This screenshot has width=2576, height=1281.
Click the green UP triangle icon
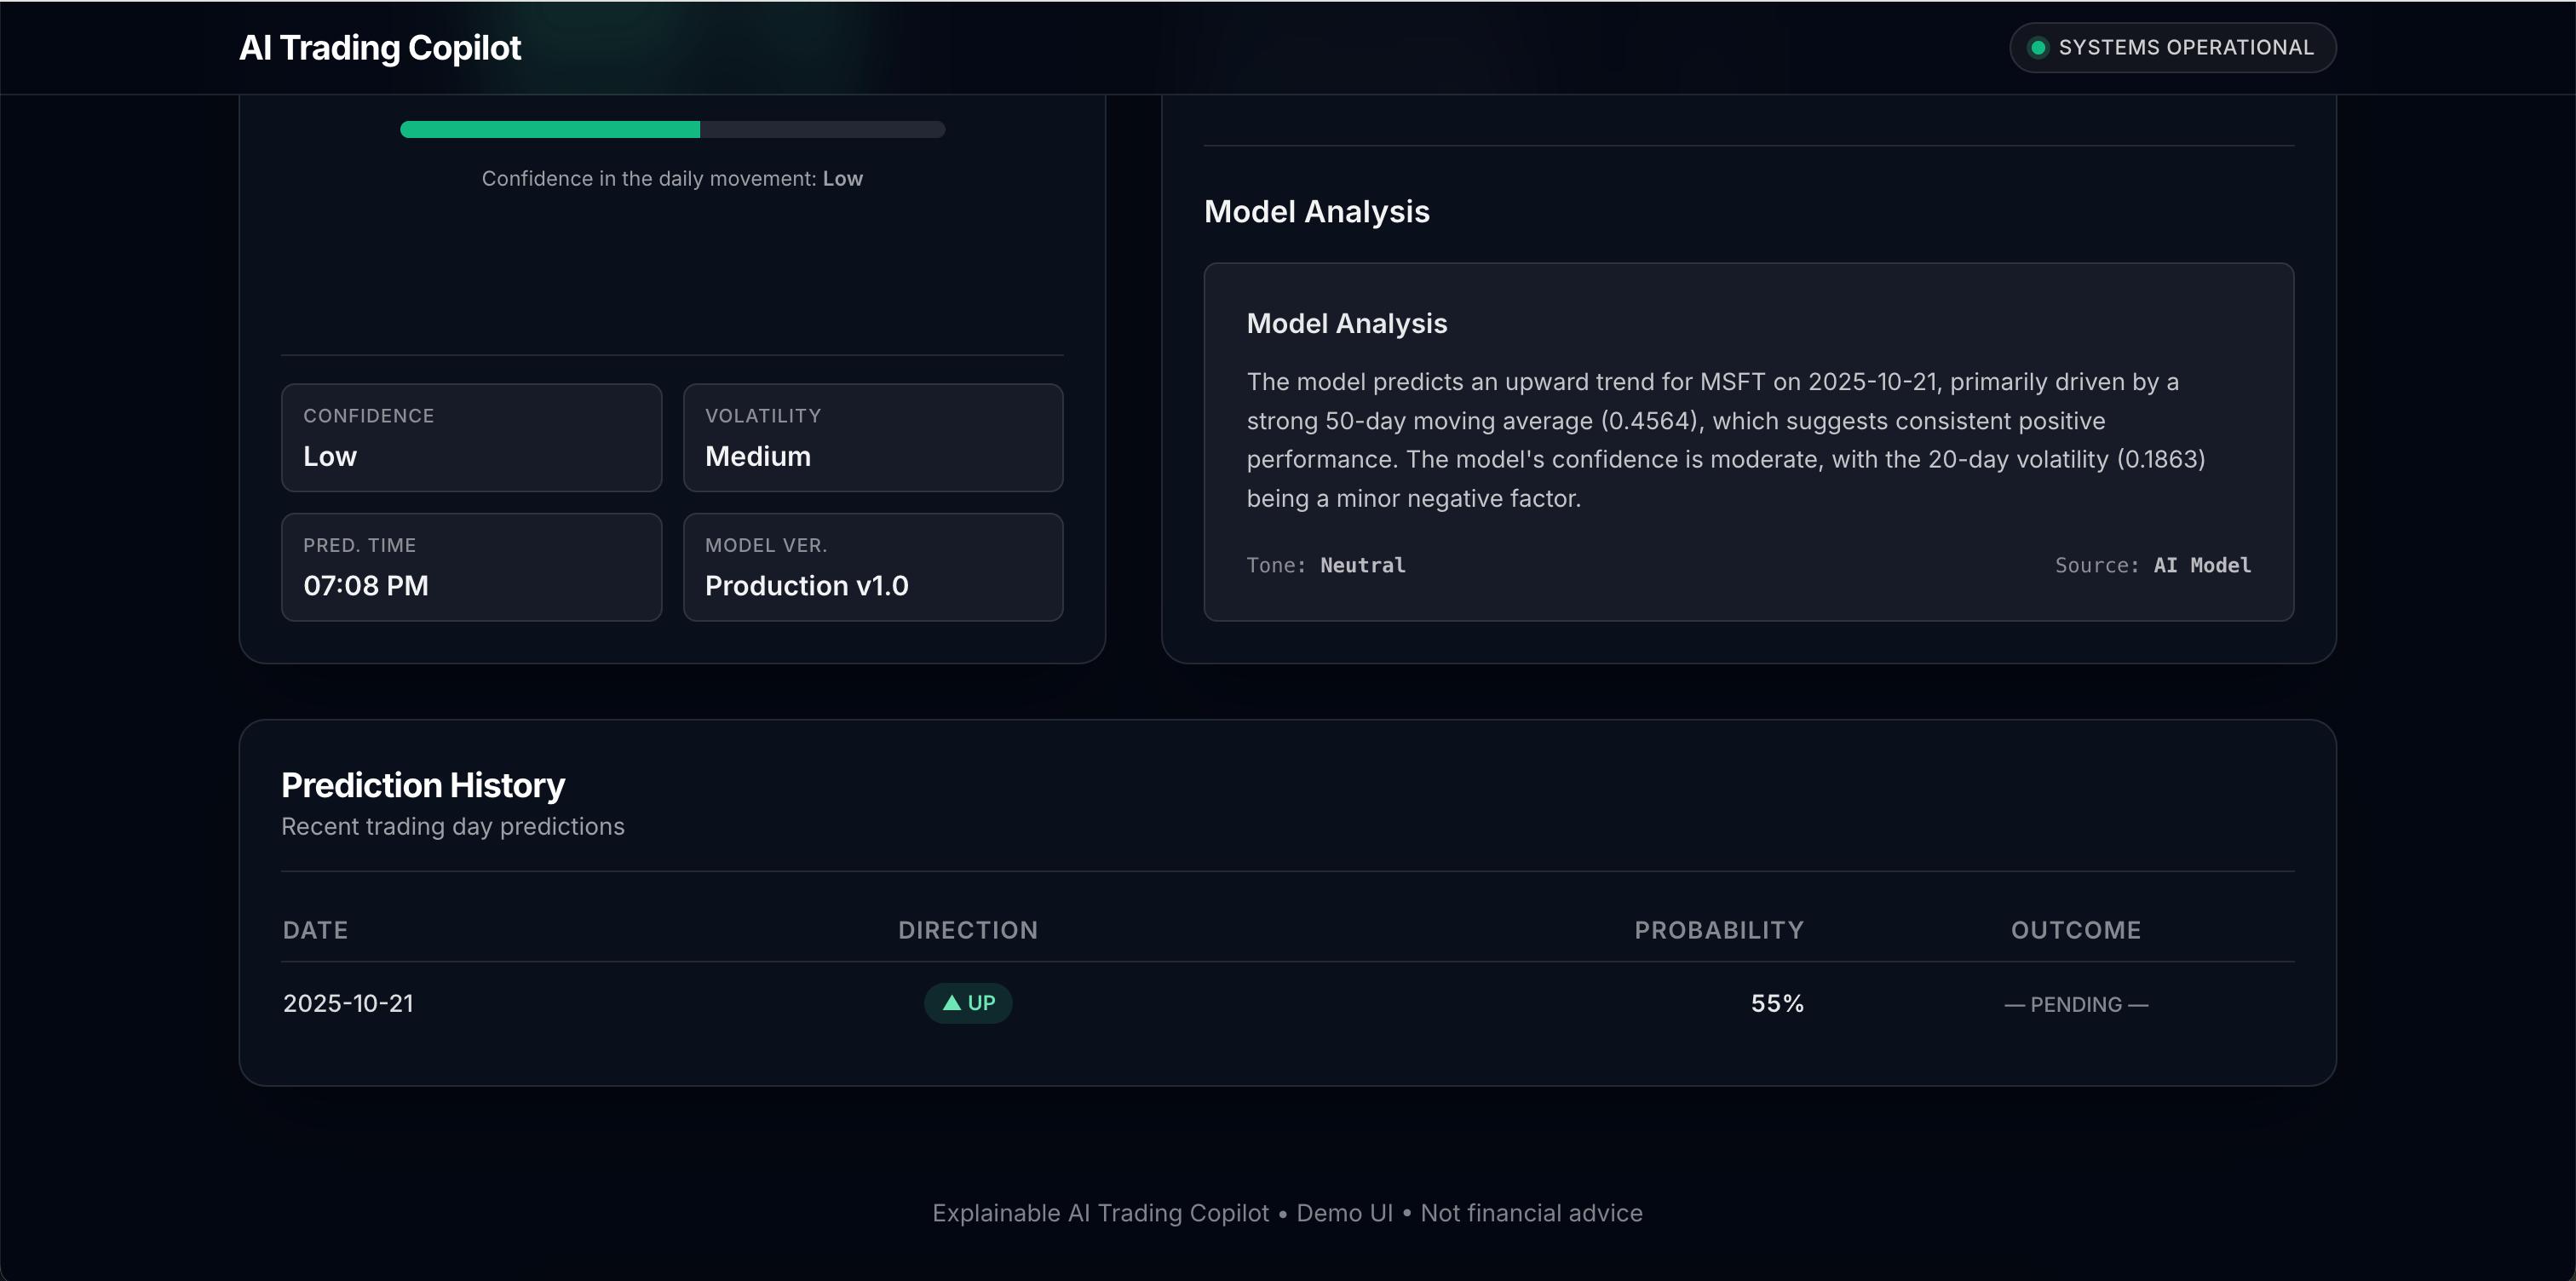951,1003
